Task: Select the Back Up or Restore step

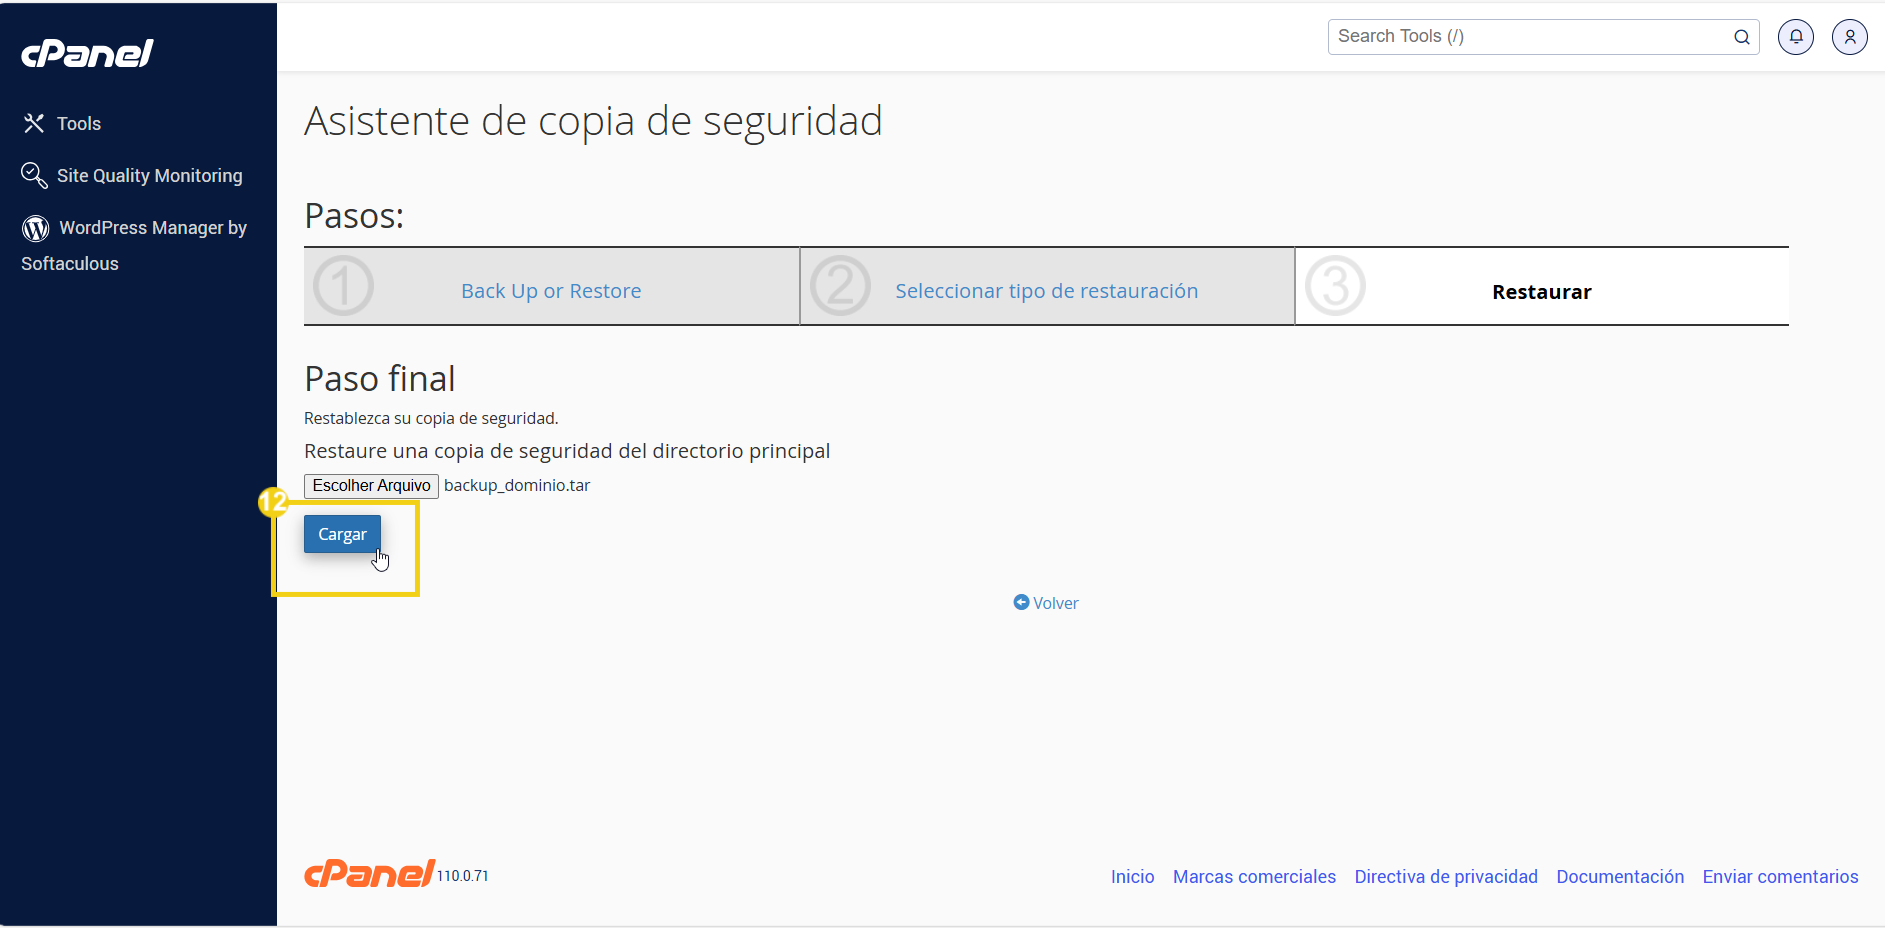Action: click(551, 290)
